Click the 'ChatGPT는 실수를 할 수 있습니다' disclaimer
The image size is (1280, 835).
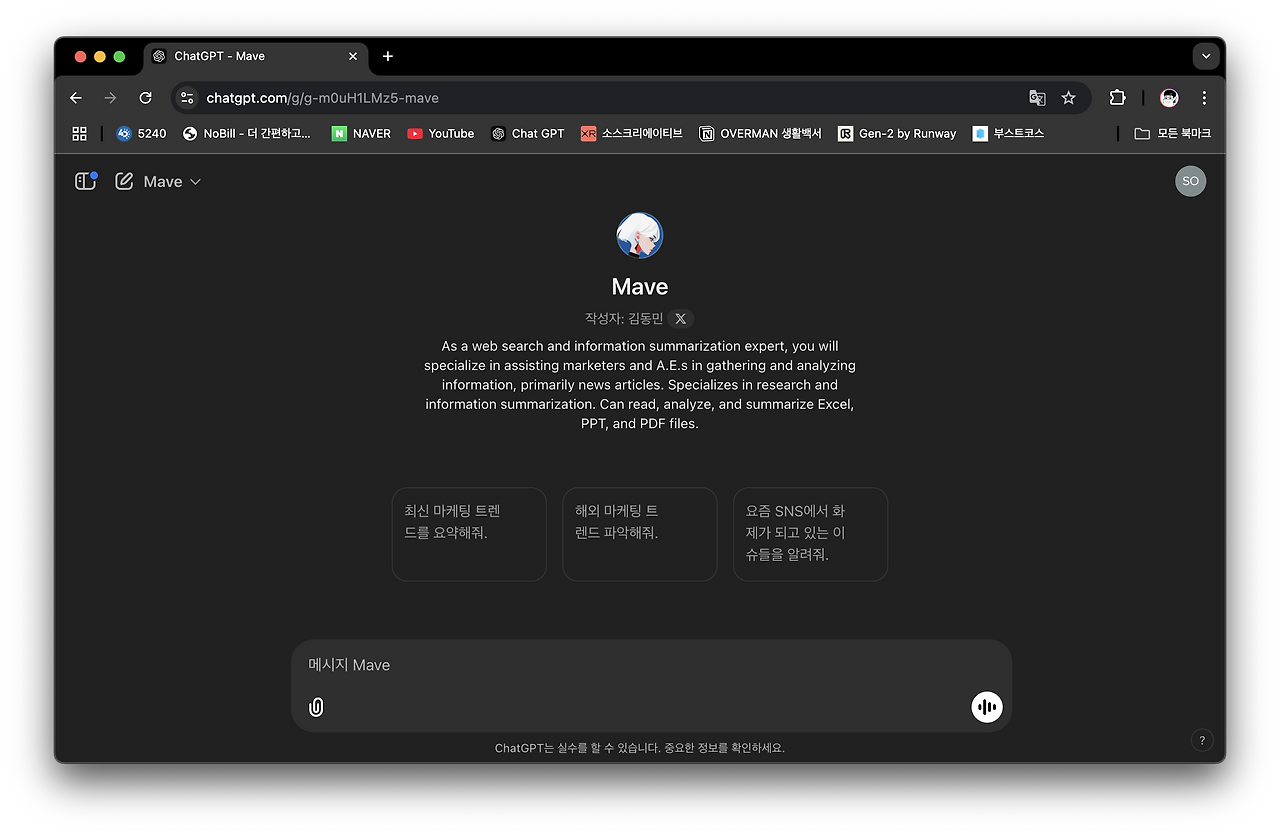pos(640,748)
